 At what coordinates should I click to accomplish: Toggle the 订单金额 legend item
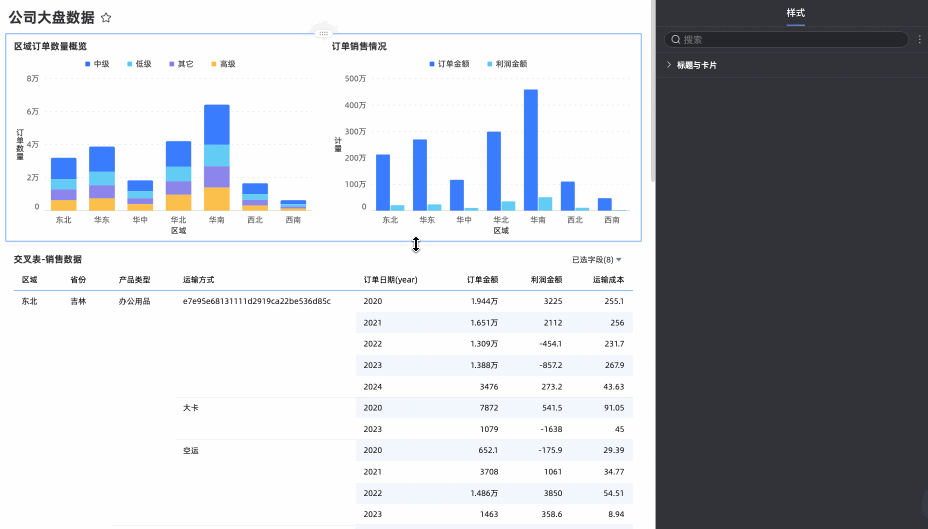pyautogui.click(x=449, y=64)
